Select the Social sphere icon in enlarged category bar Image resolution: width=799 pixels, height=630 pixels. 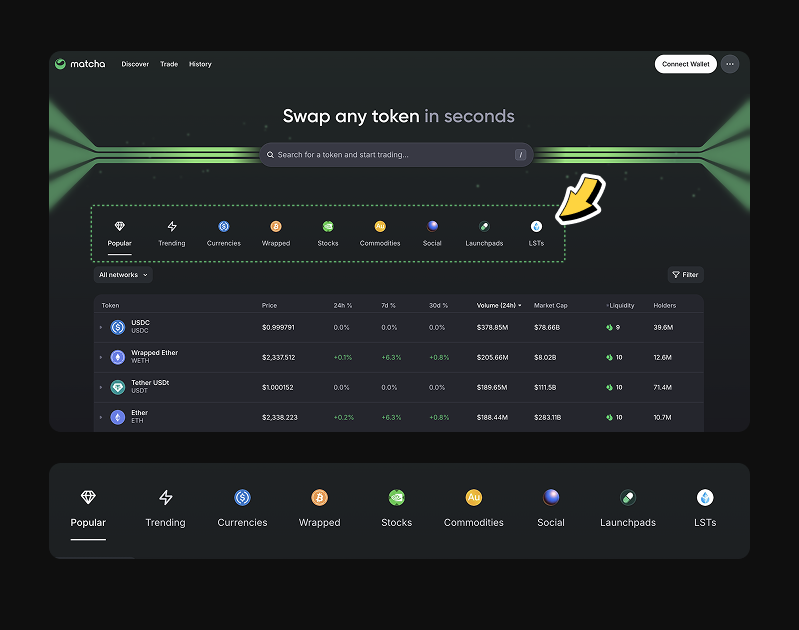(x=551, y=497)
